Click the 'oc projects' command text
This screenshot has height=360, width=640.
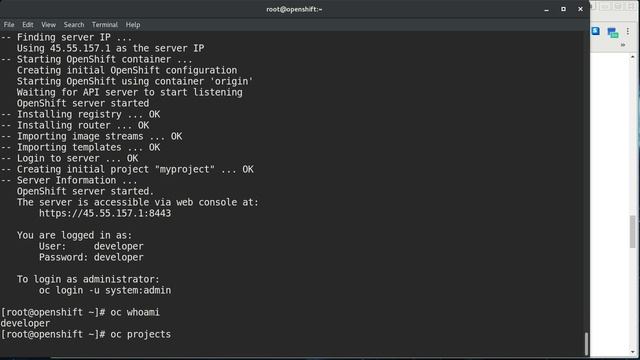pyautogui.click(x=140, y=334)
